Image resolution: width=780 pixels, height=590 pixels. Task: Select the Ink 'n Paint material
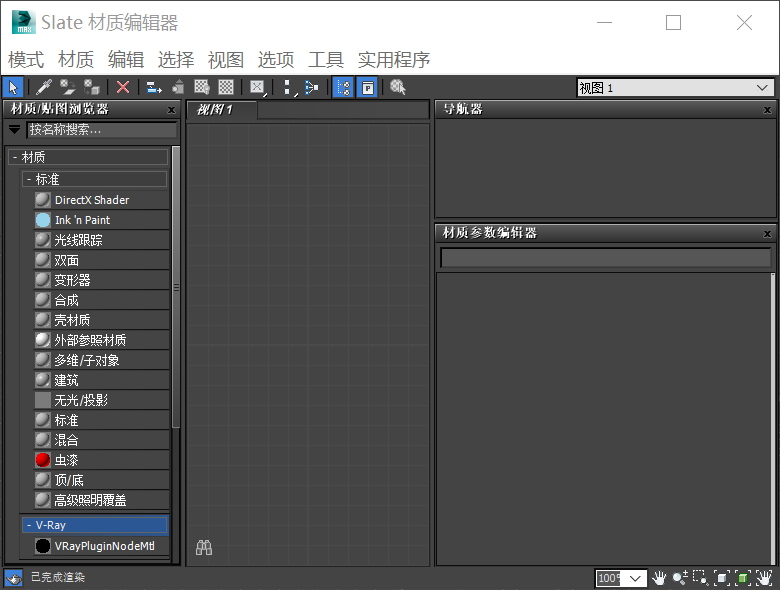101,220
